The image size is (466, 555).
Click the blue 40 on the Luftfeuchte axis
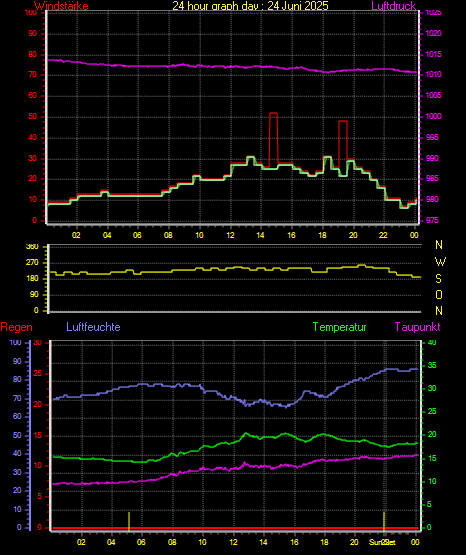17,453
